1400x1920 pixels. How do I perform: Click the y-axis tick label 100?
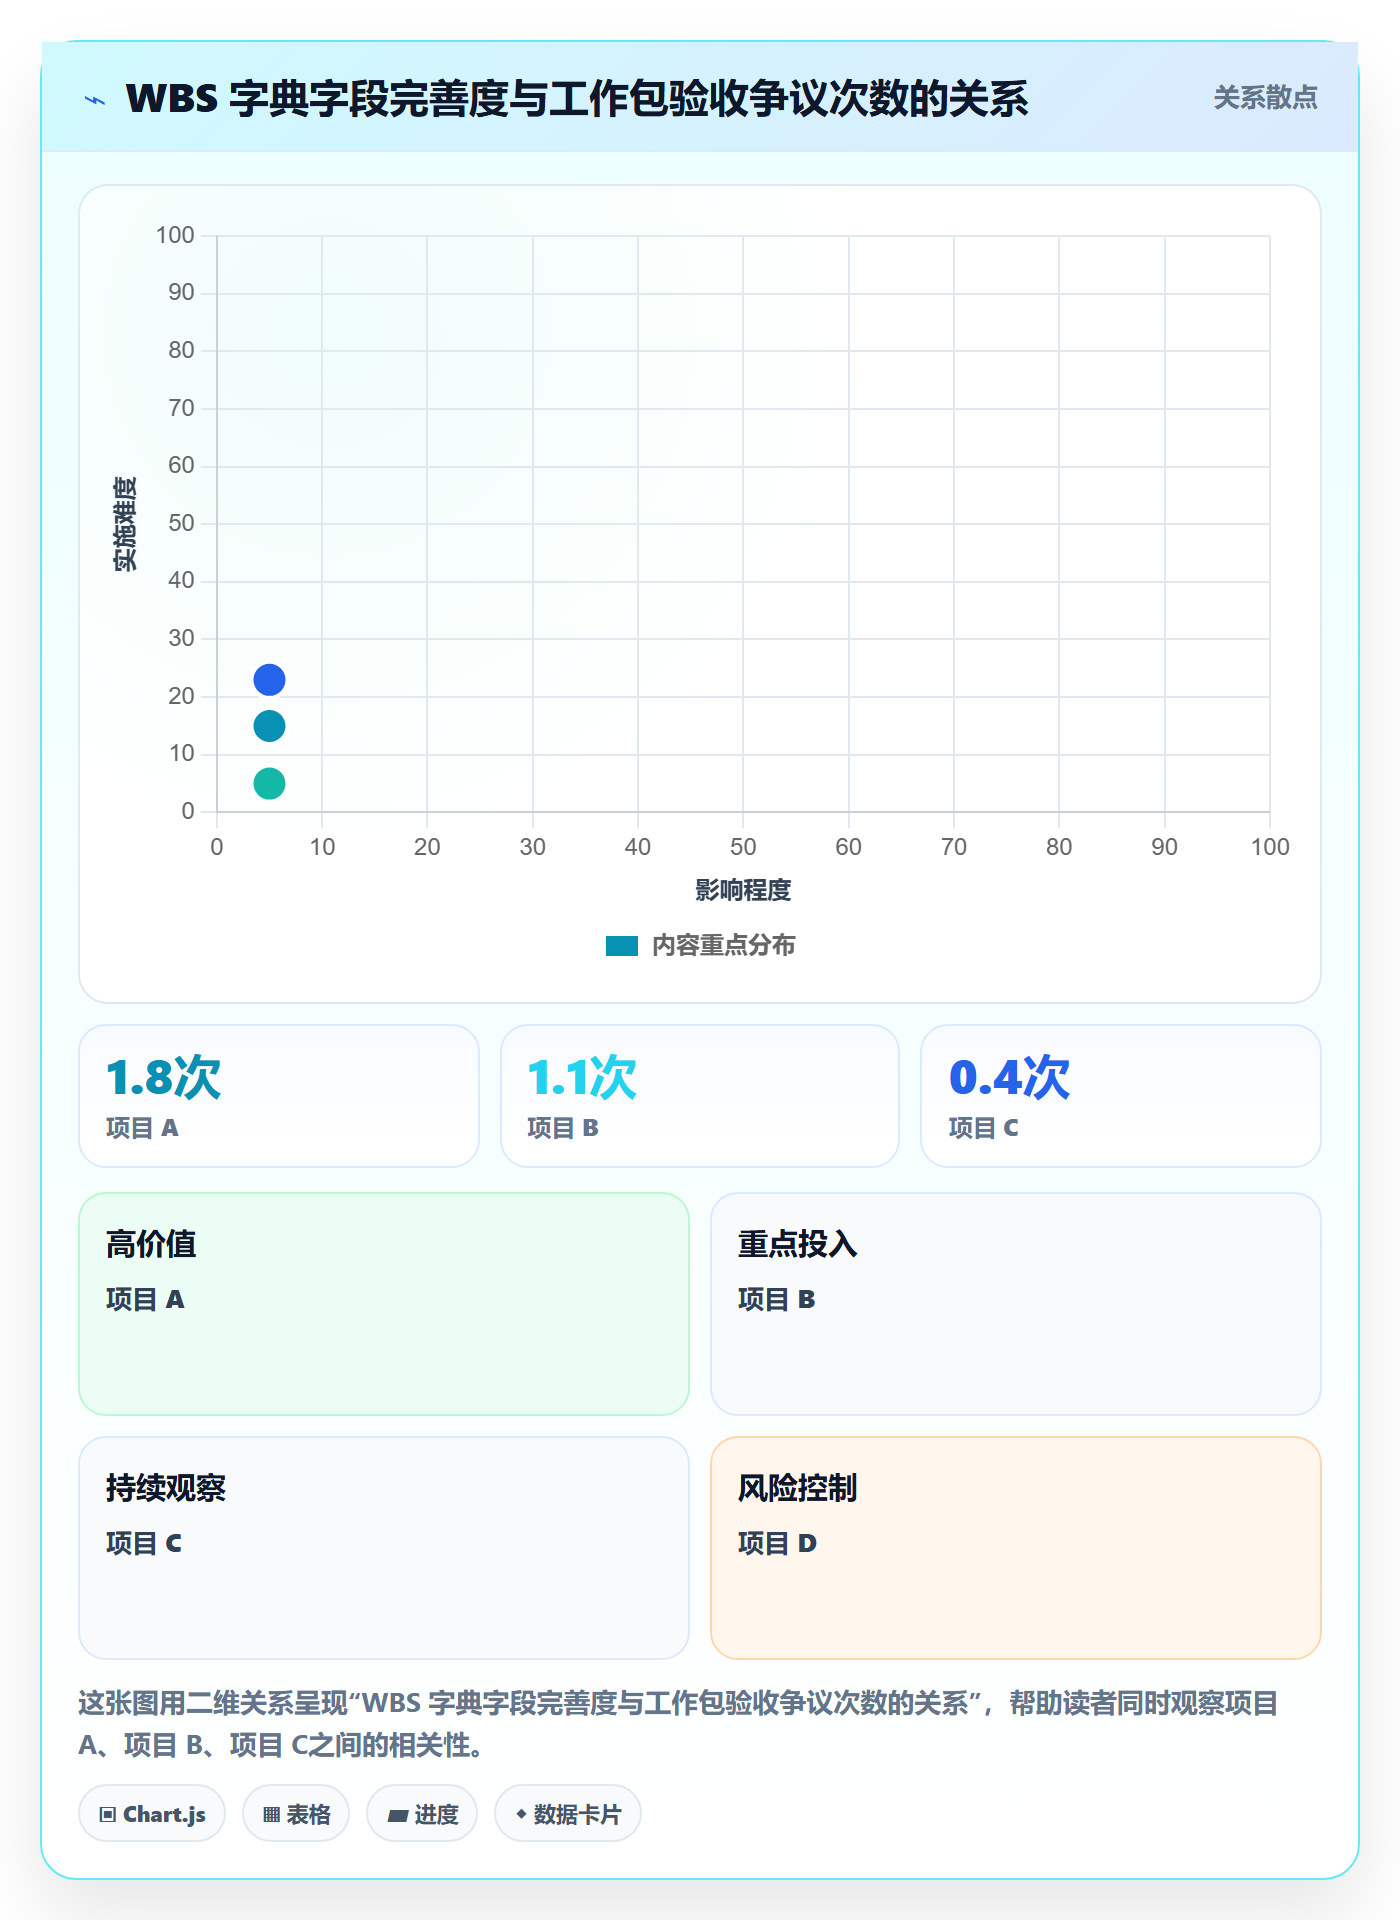[x=175, y=236]
